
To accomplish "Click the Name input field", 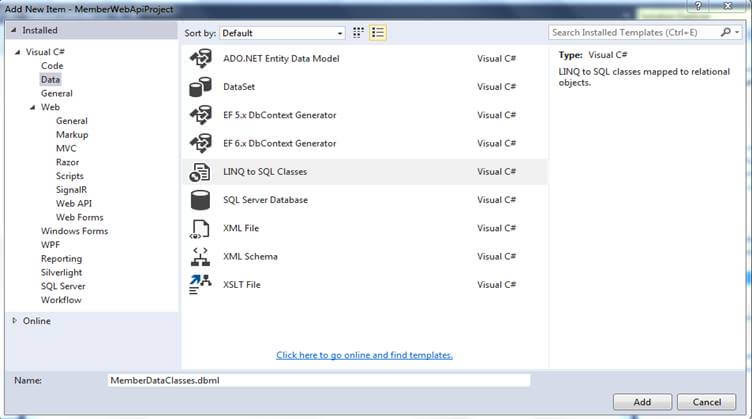I will [x=319, y=381].
